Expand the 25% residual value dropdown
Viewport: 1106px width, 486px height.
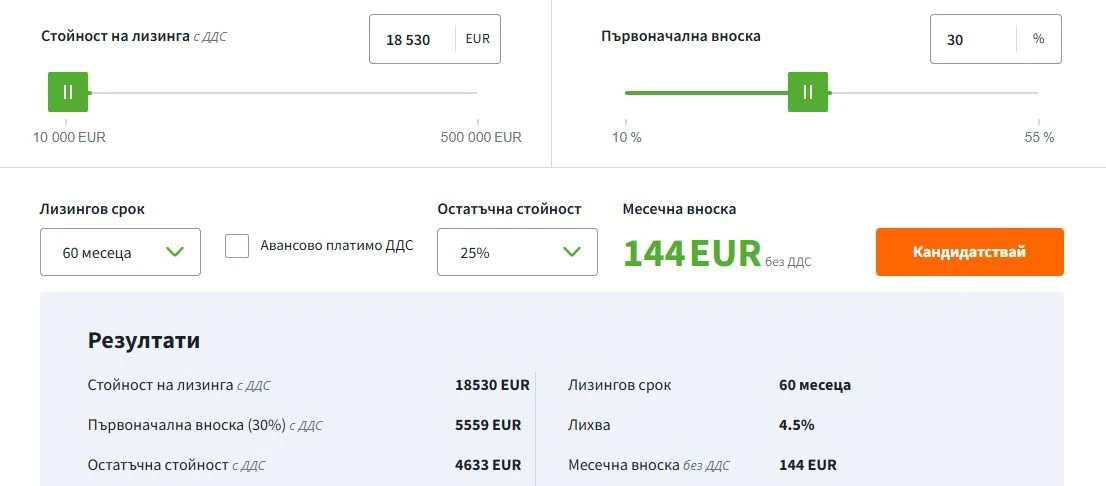pos(517,252)
